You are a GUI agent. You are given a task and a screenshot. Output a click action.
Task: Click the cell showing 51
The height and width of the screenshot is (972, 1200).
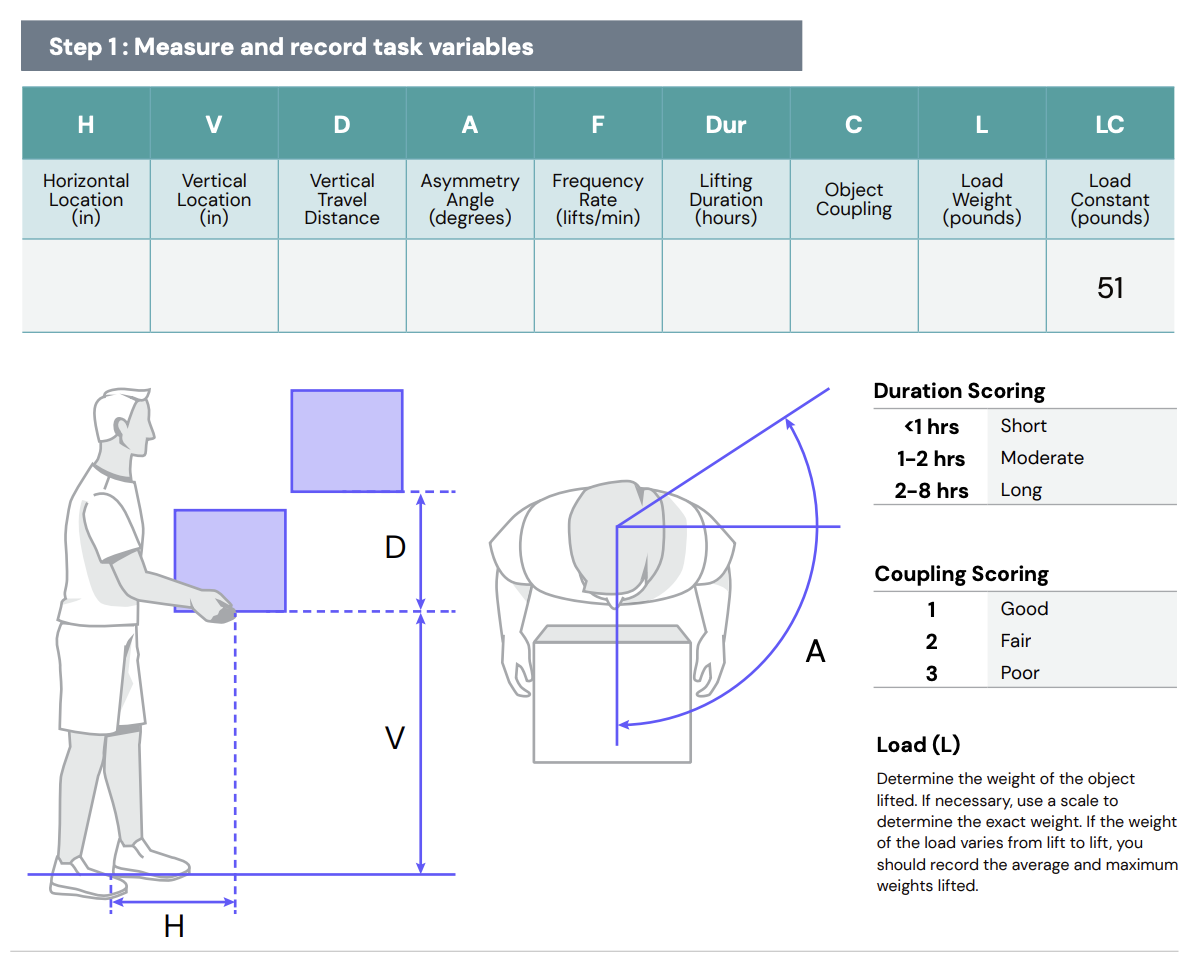pos(1110,286)
